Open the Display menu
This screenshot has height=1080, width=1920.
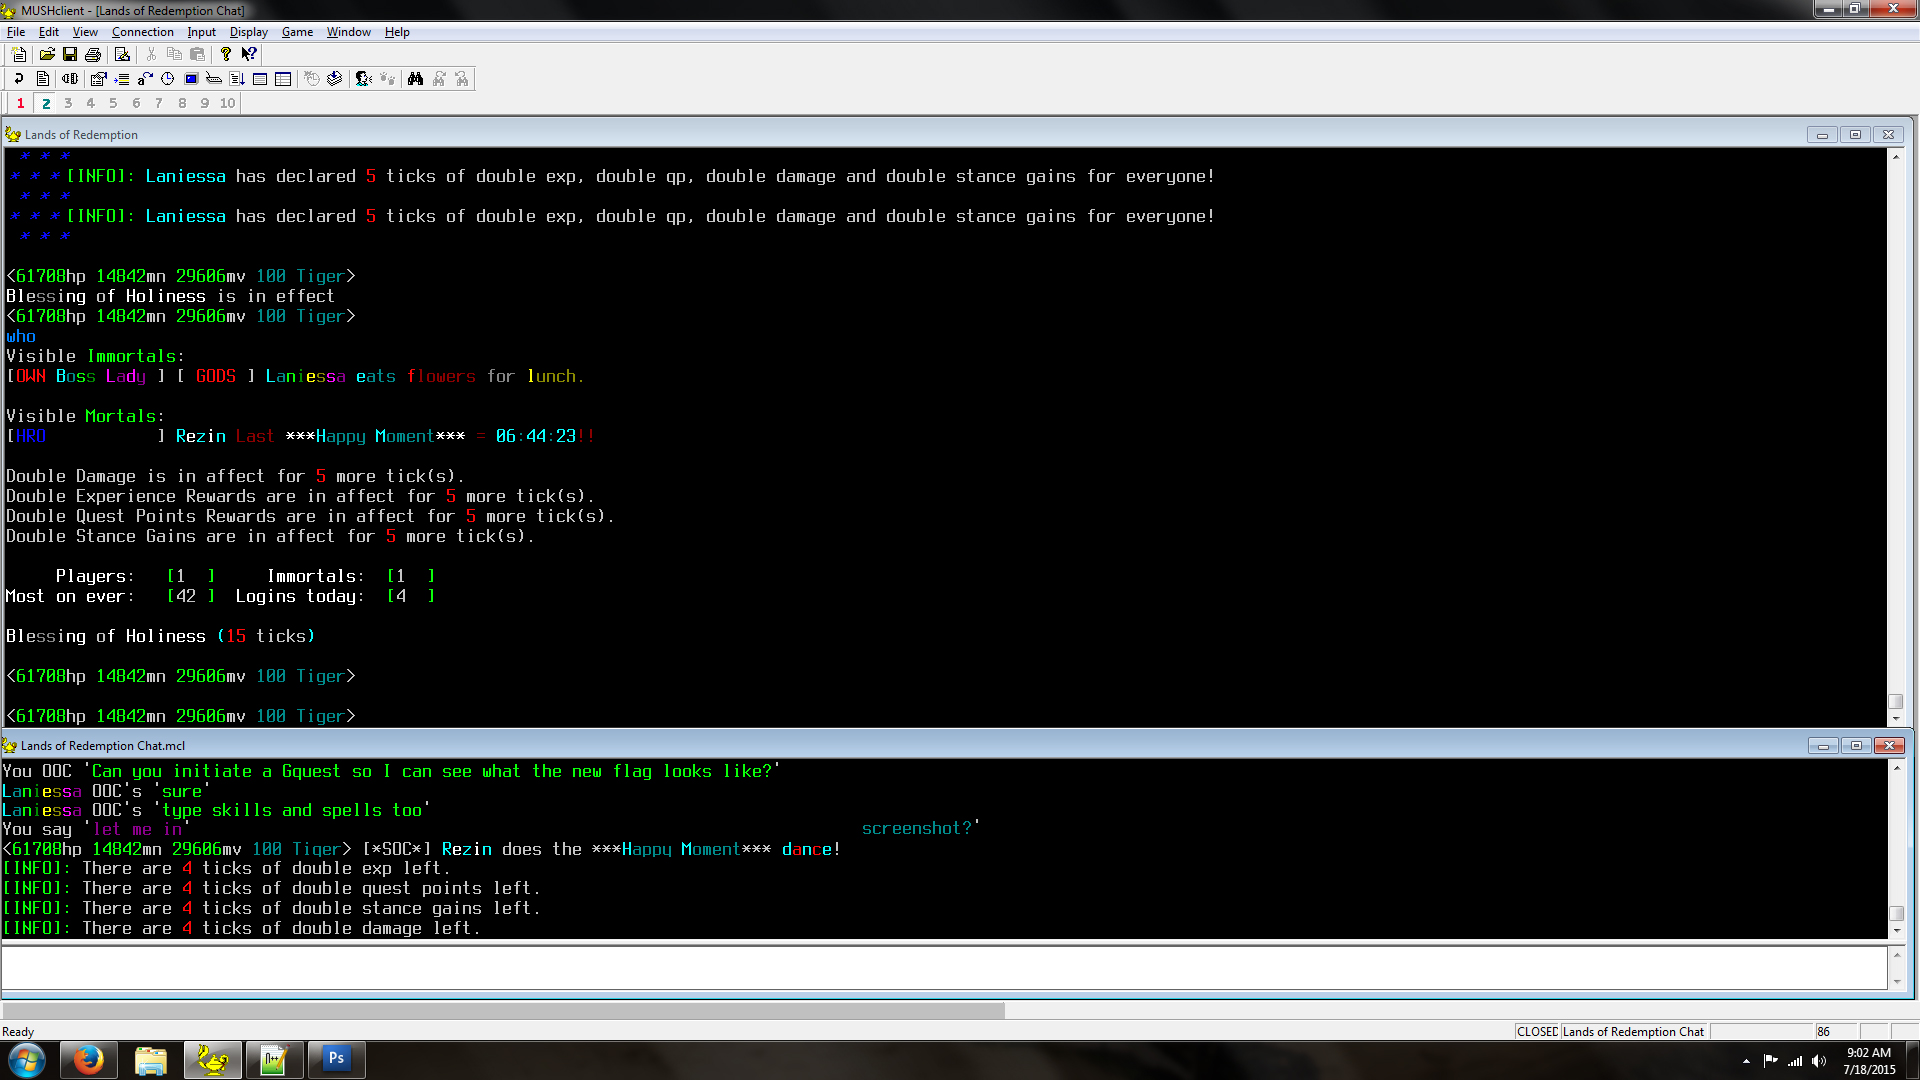click(x=248, y=32)
